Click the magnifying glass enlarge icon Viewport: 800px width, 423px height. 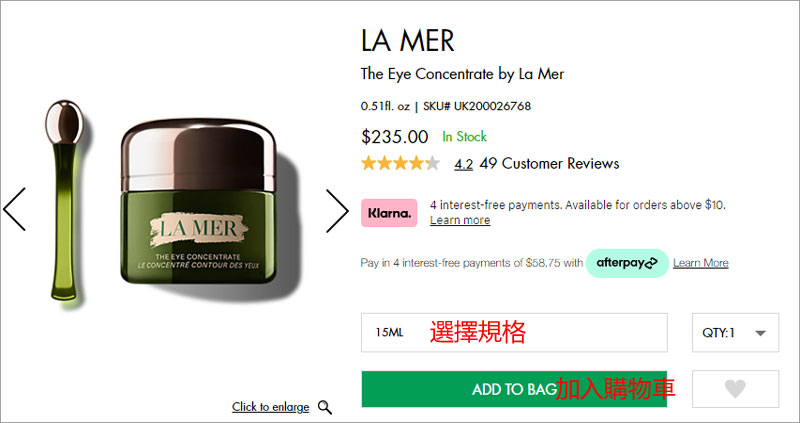click(x=325, y=407)
